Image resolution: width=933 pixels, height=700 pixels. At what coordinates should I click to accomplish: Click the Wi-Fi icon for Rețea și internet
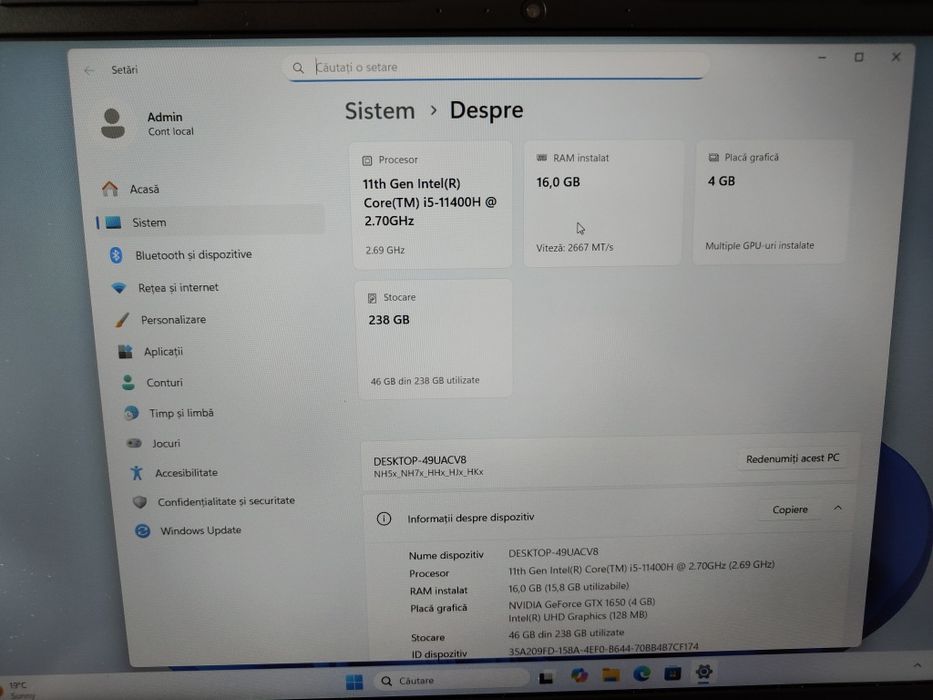119,288
